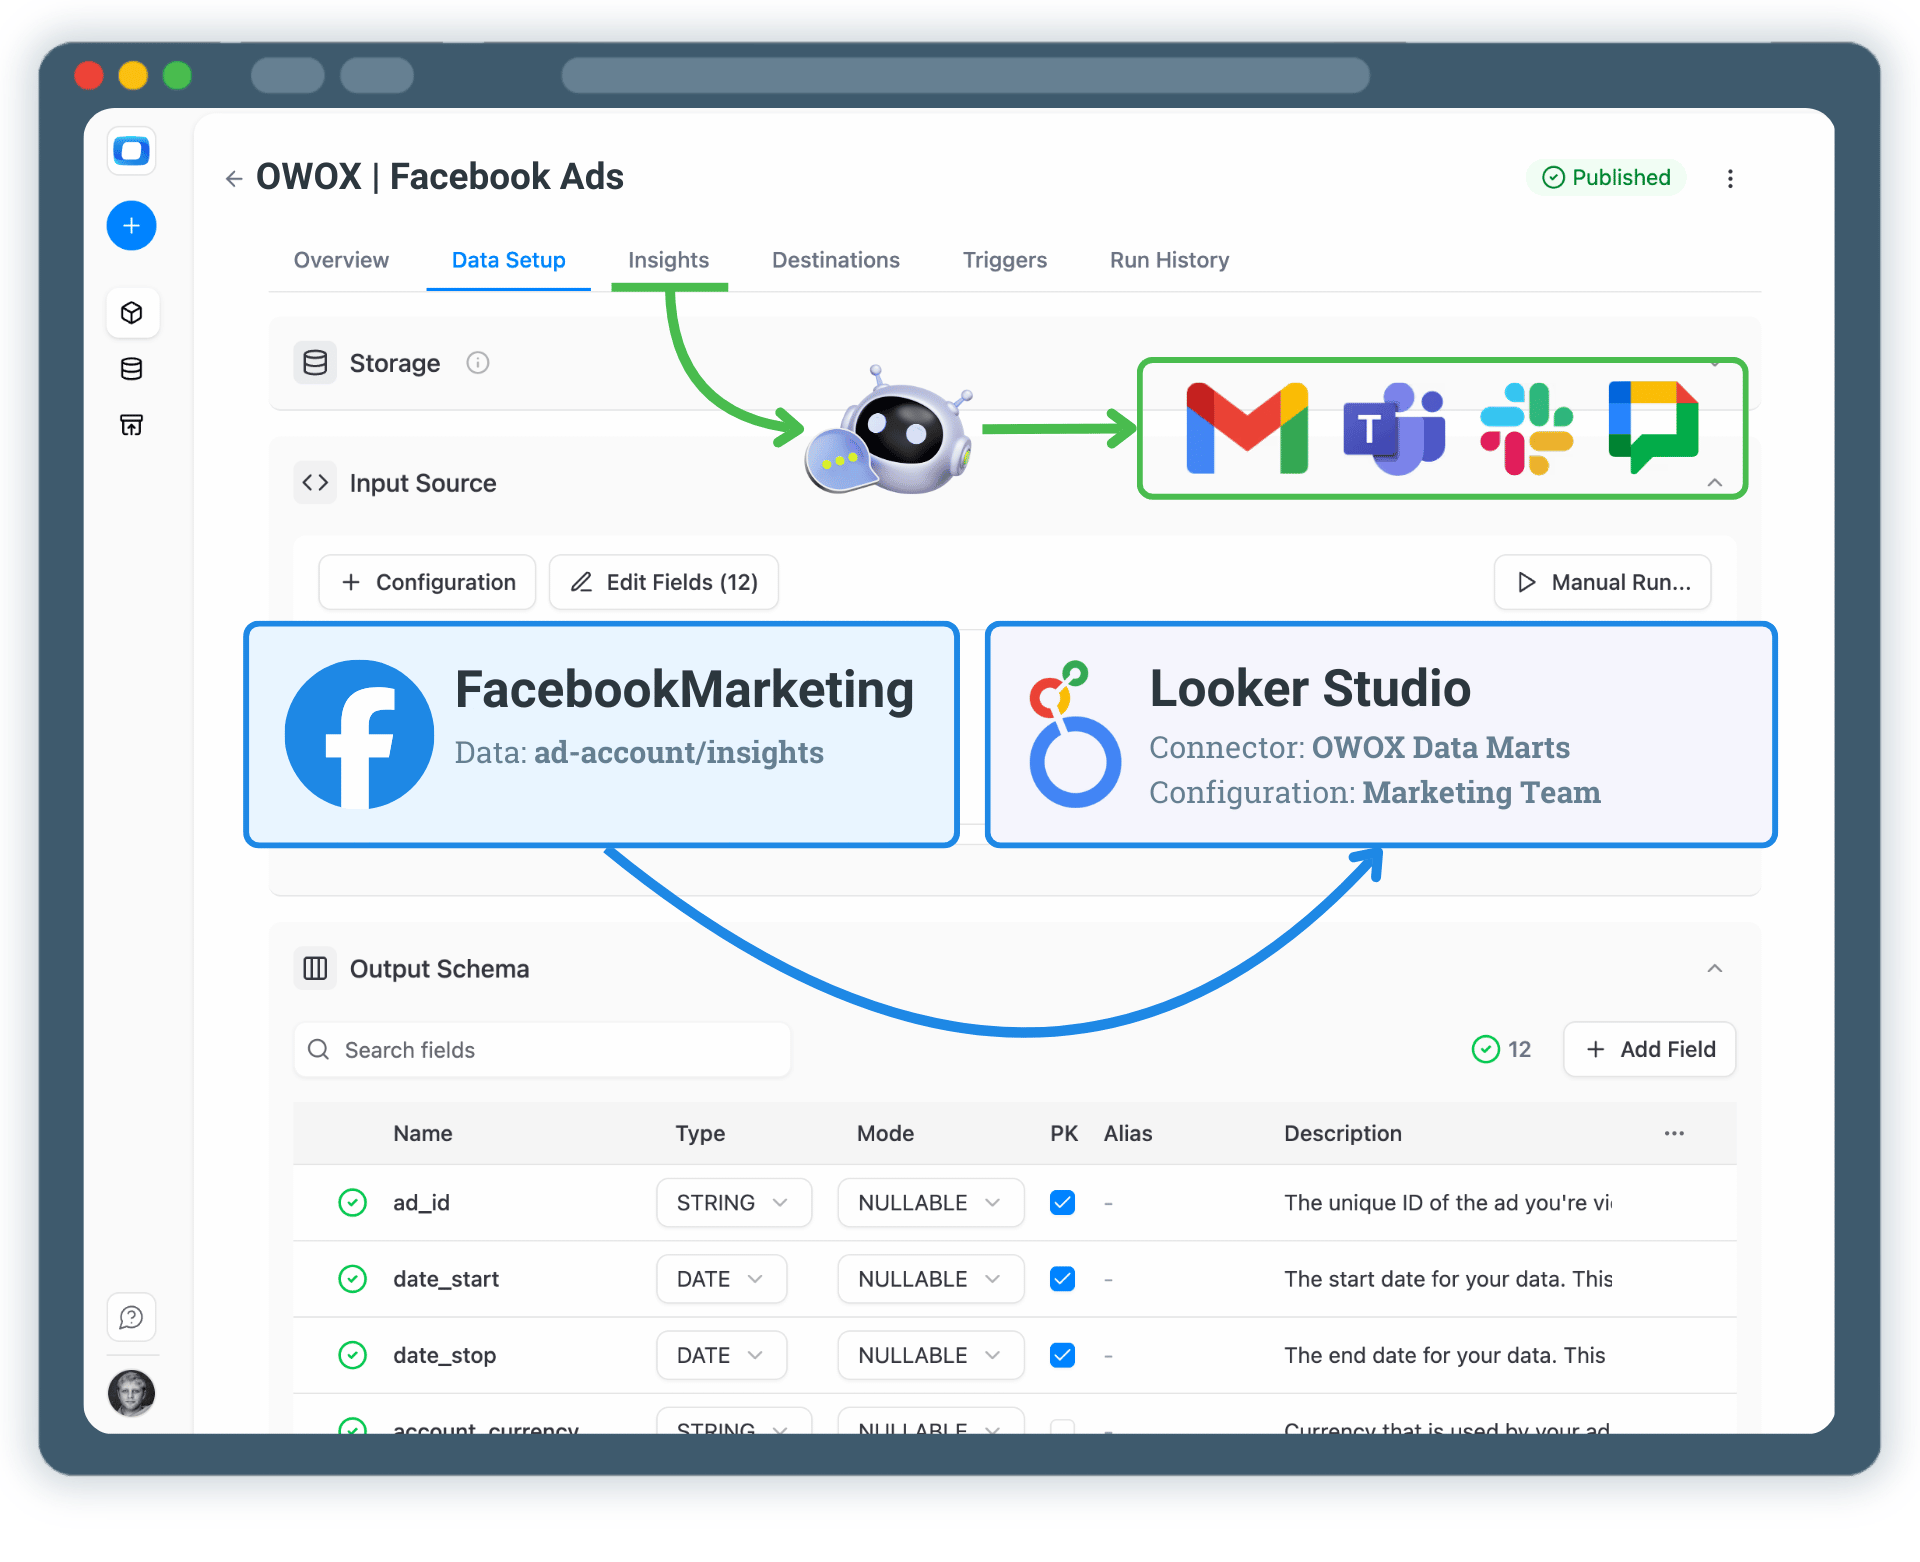Click the Add Field button
Screen dimensions: 1920x1562
[x=1648, y=1049]
